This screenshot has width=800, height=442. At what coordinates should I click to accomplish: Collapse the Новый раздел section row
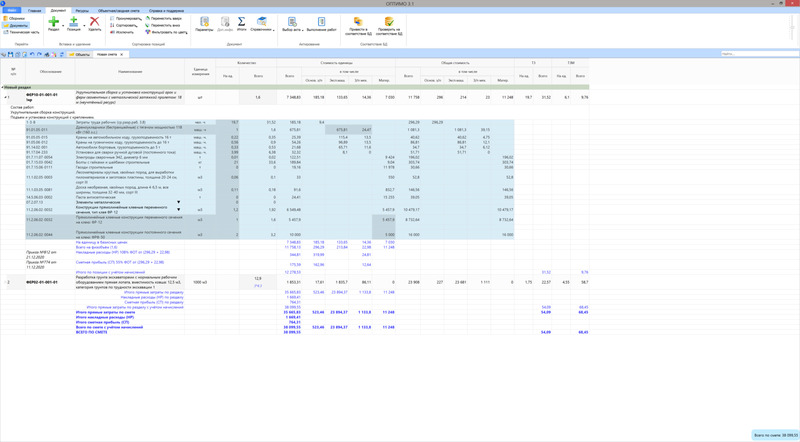point(3,87)
